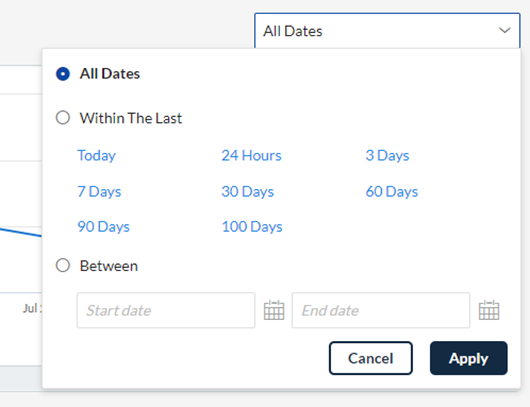Open the End date calendar picker icon

(489, 310)
